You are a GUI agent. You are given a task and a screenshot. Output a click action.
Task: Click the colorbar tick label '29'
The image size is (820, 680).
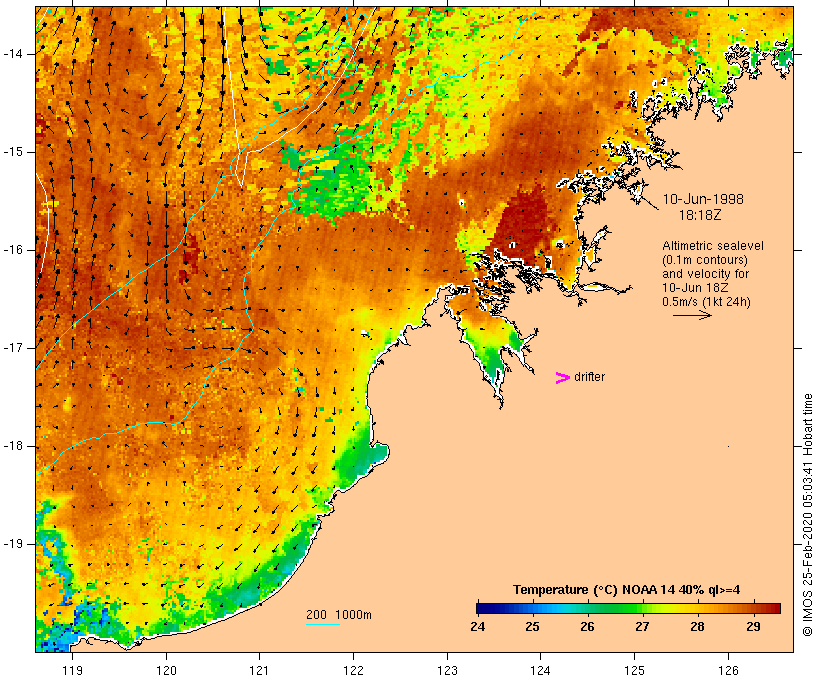point(753,627)
